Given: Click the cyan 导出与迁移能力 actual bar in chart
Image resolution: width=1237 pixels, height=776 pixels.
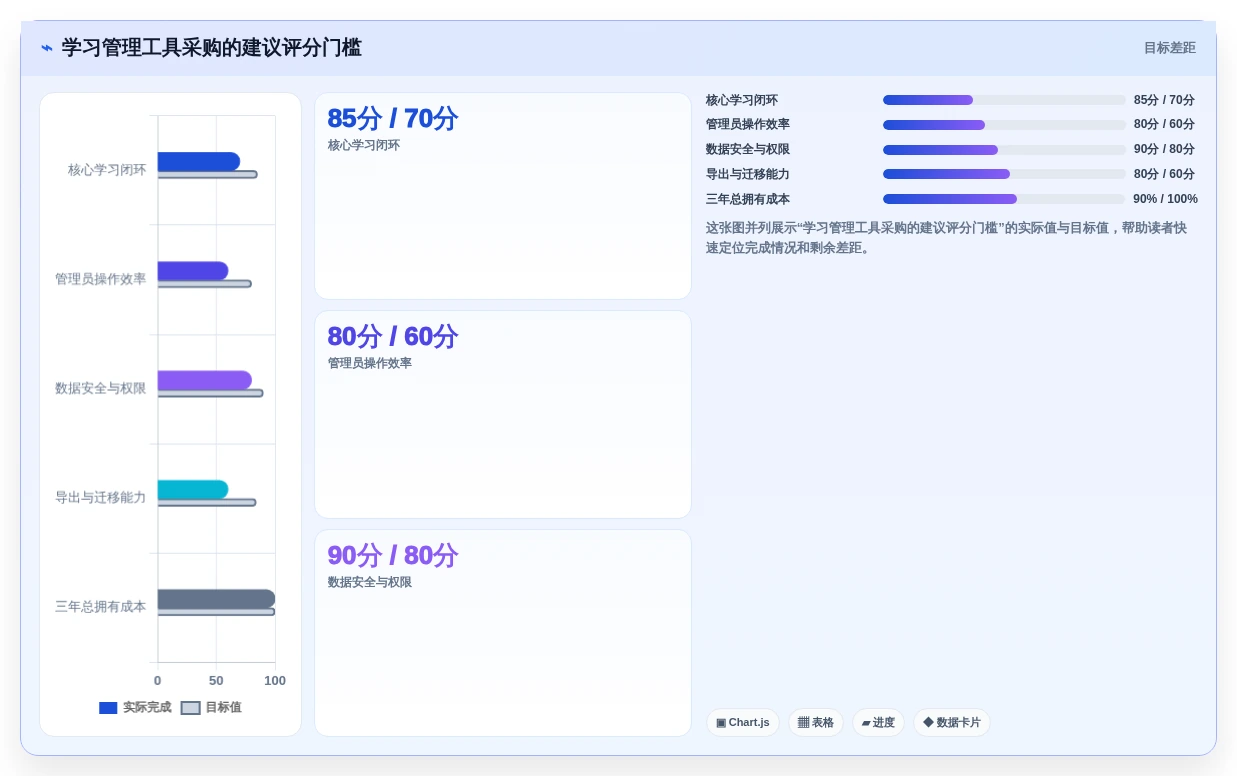Looking at the screenshot, I should pos(192,489).
